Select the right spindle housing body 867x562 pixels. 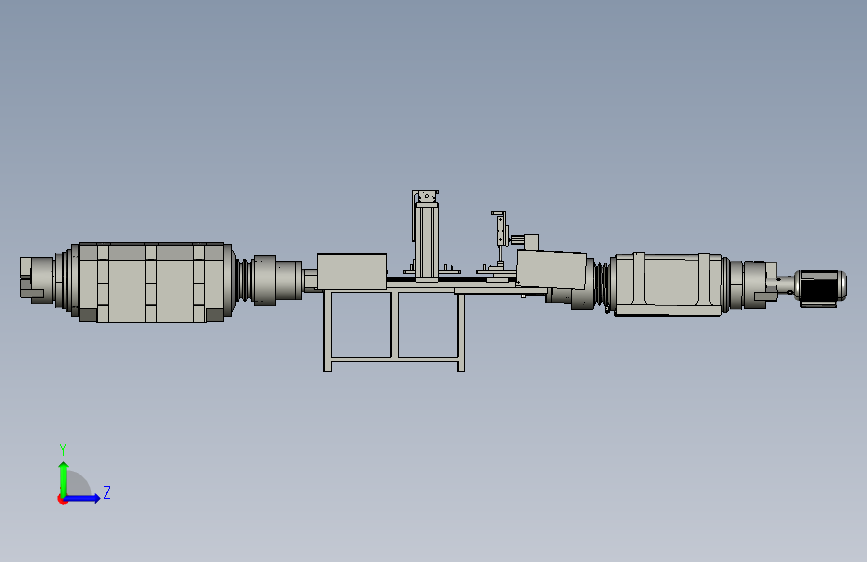click(668, 285)
